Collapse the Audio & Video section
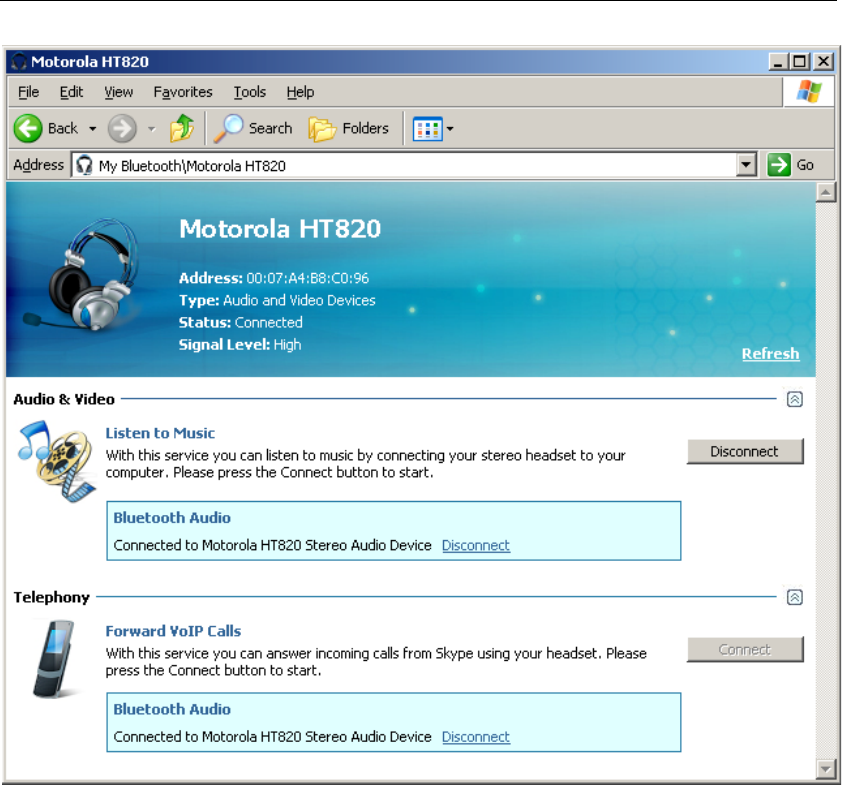 tap(795, 399)
